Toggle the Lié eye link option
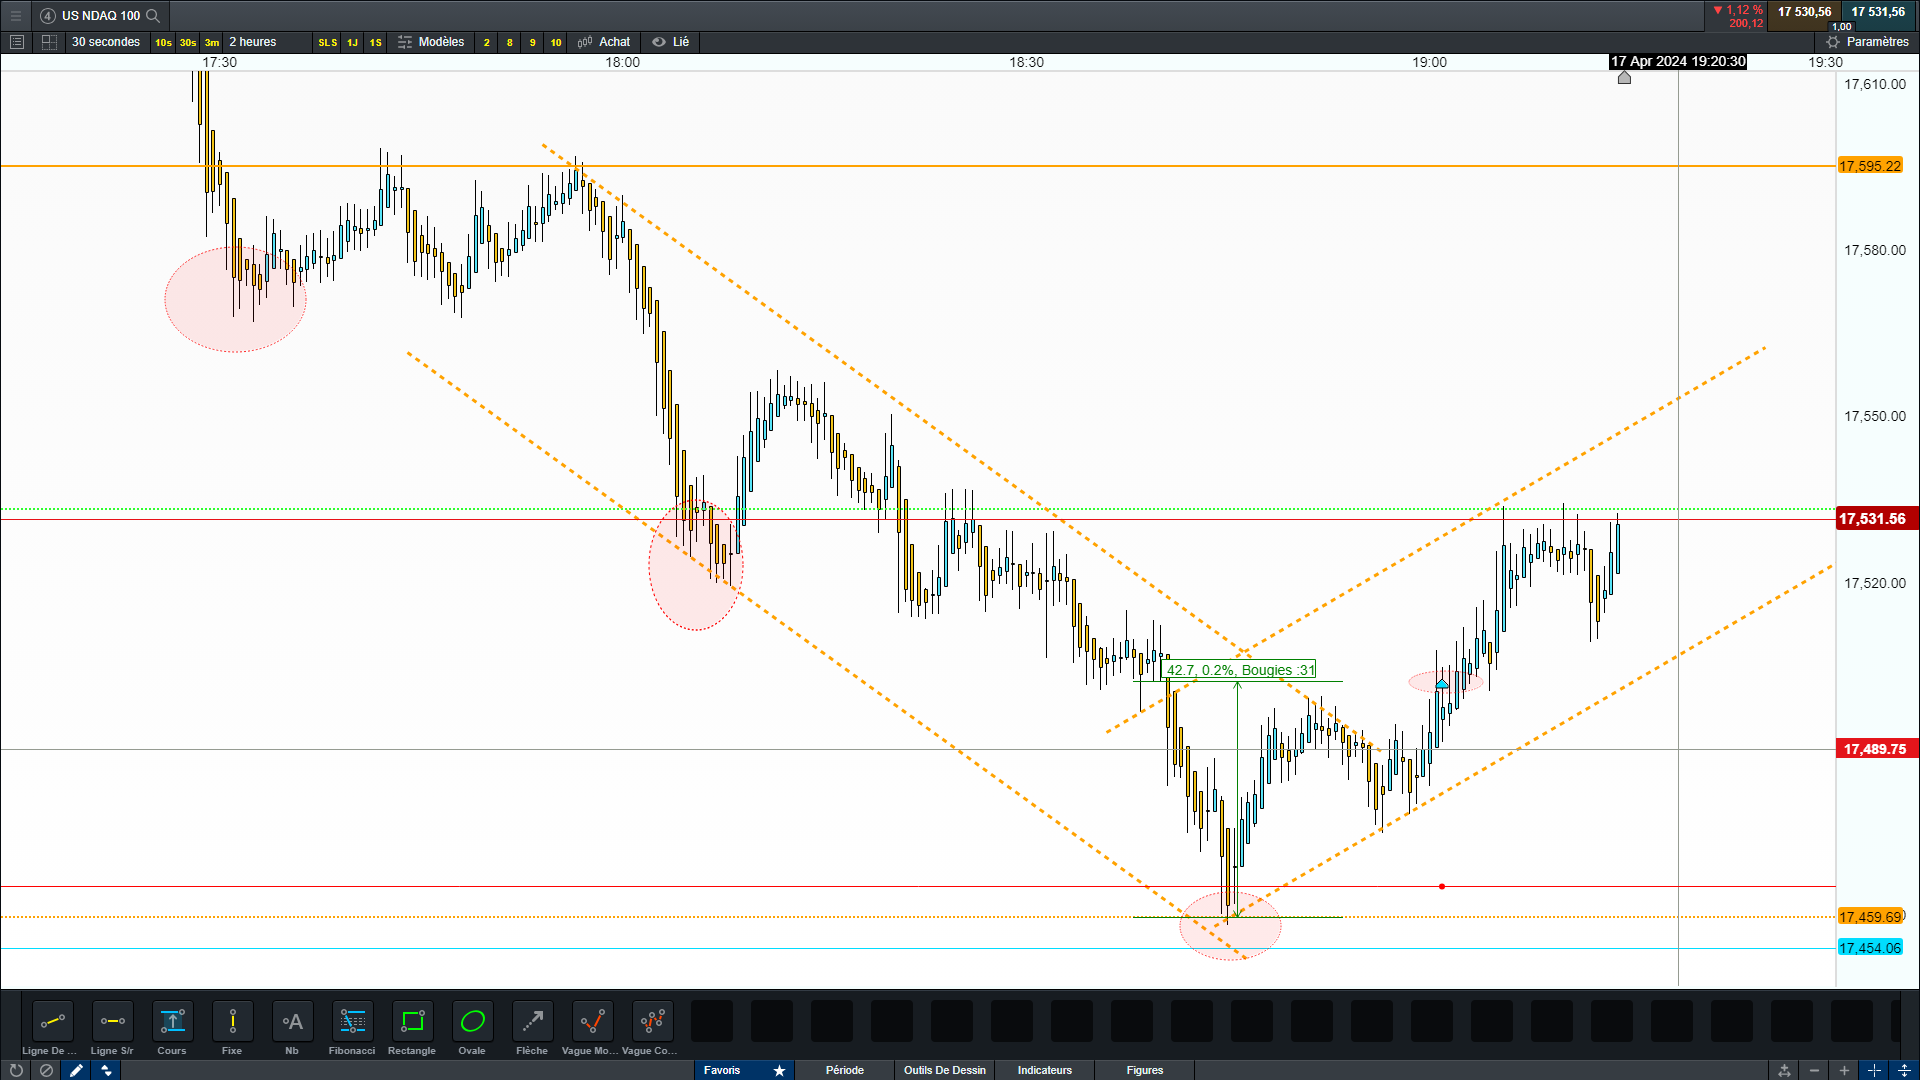 (x=671, y=42)
